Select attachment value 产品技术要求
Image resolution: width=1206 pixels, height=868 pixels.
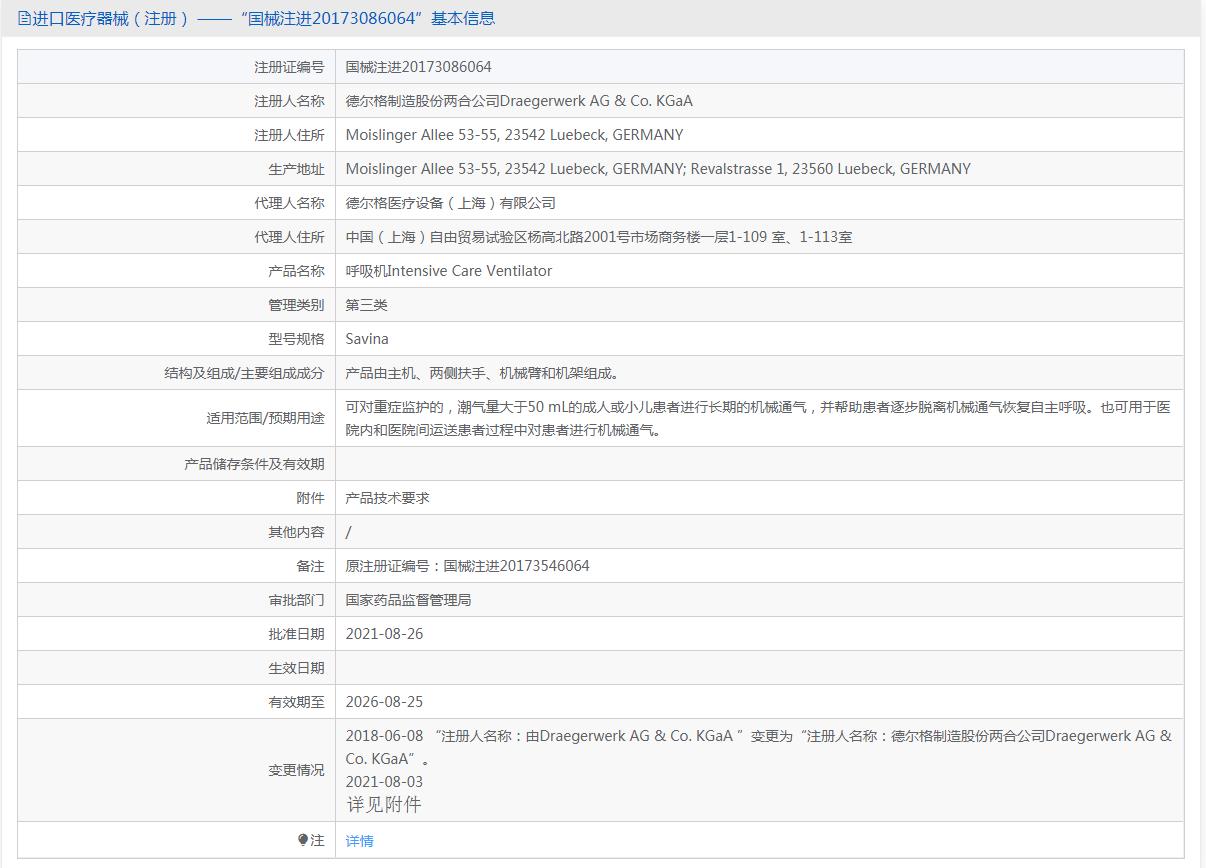[x=388, y=498]
